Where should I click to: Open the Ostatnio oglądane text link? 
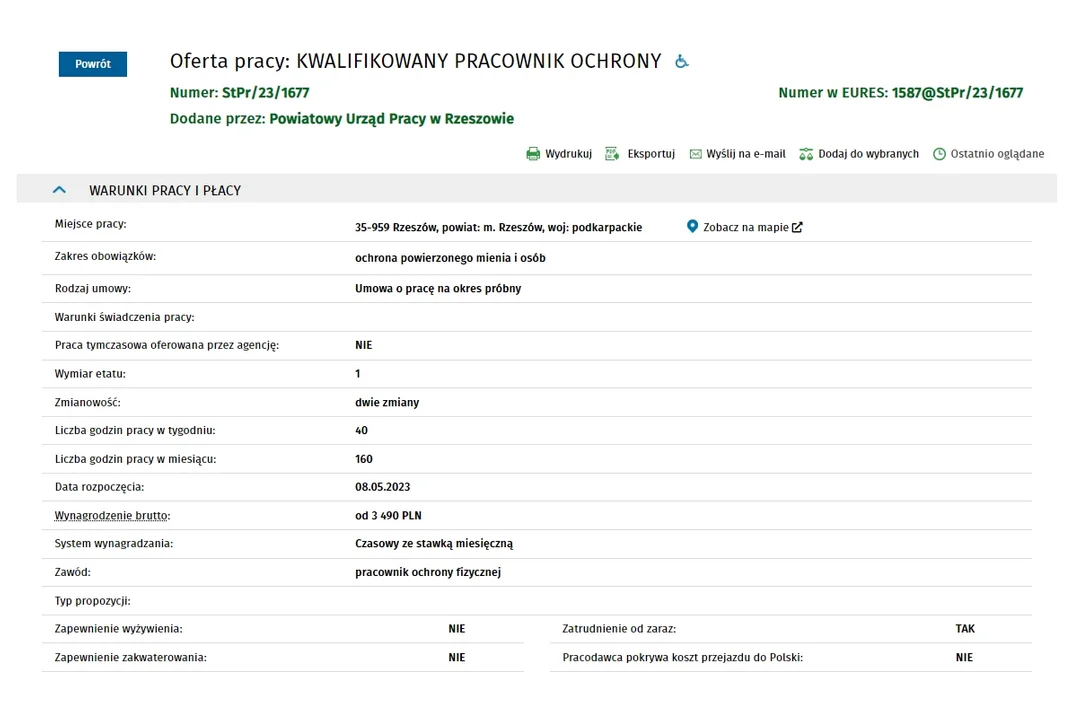coord(997,154)
